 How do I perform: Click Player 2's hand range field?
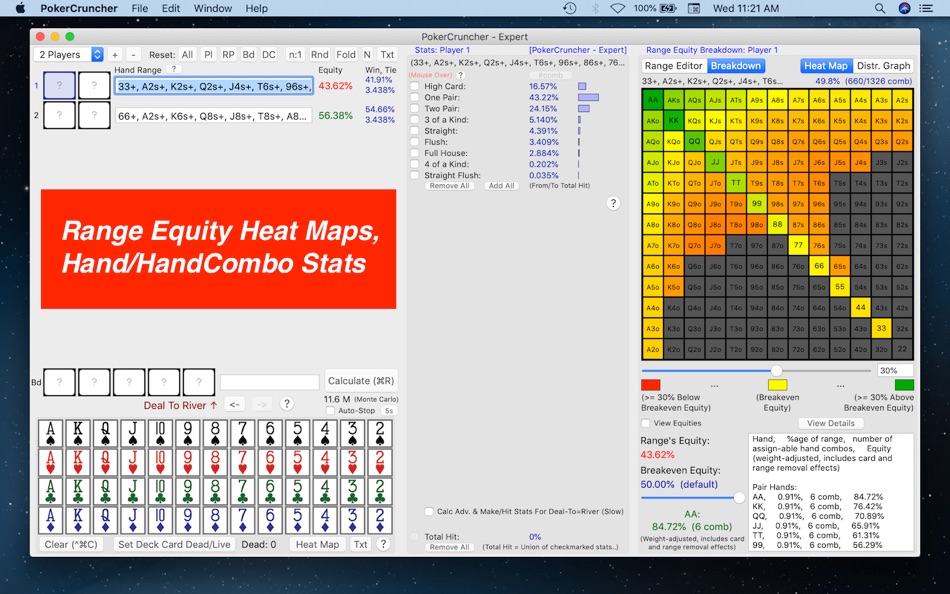213,116
